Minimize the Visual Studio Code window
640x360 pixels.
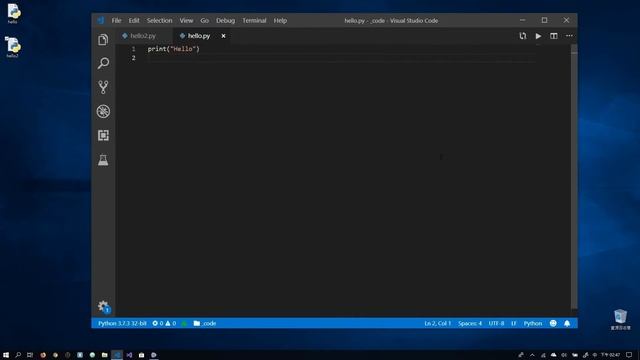tap(522, 20)
